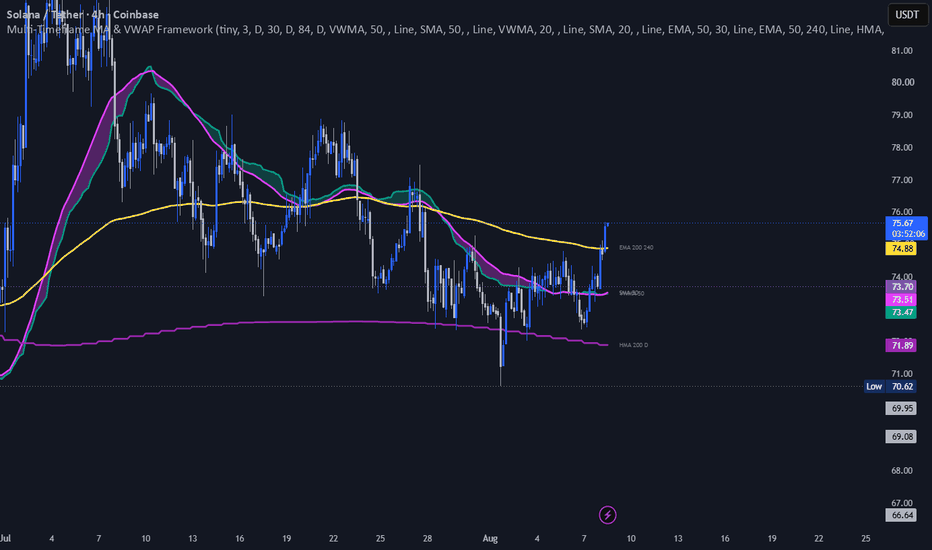Click the countdown timer 03:52:06

coord(908,234)
